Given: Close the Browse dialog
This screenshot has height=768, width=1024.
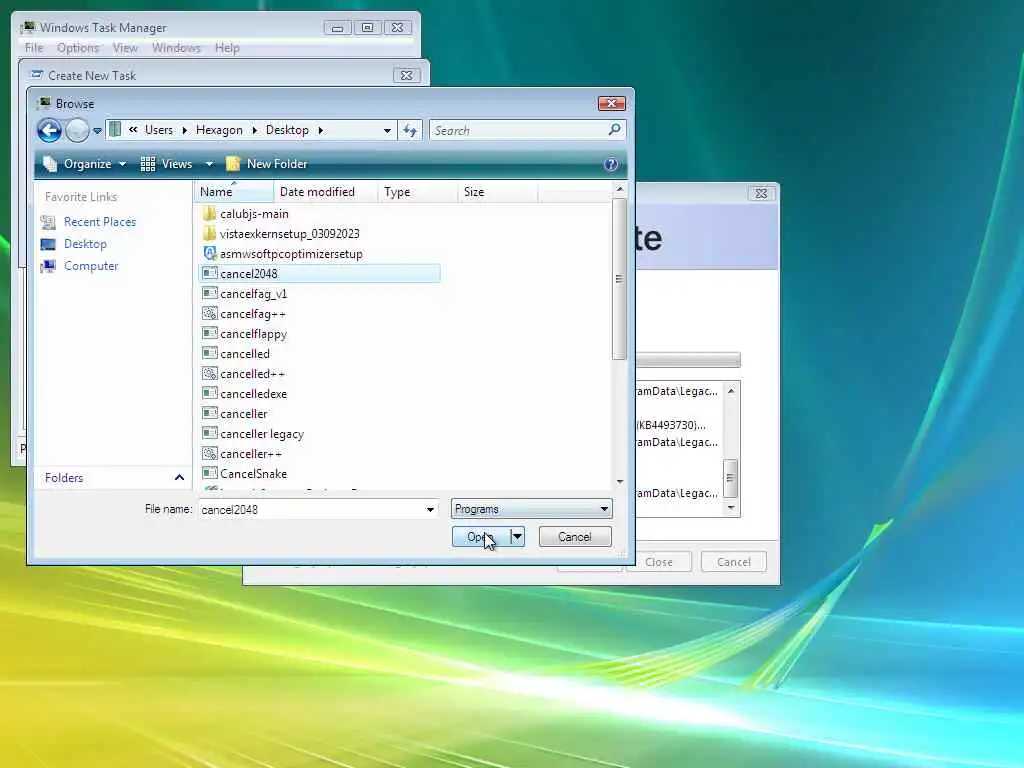Looking at the screenshot, I should click(x=612, y=103).
